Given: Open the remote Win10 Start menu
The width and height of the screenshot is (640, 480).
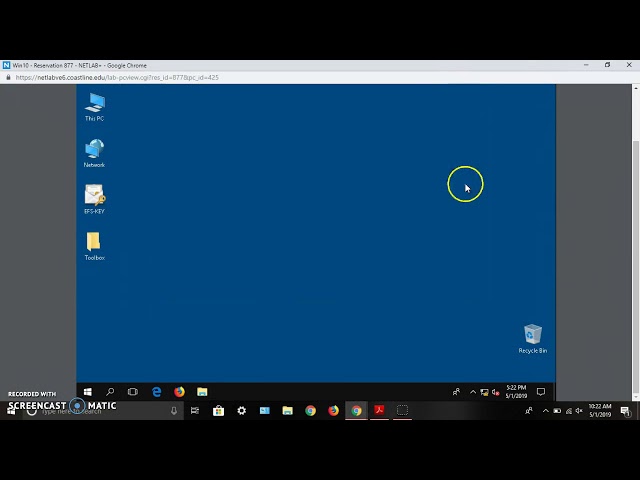Looking at the screenshot, I should [87, 392].
